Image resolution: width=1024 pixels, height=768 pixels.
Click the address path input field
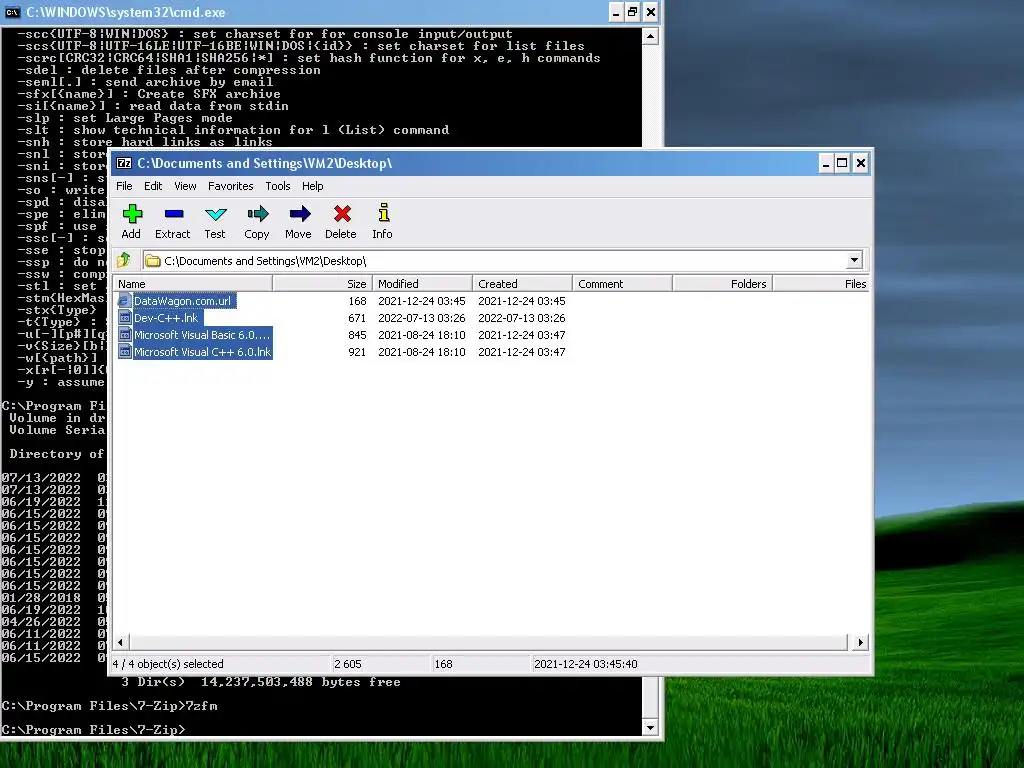point(503,261)
